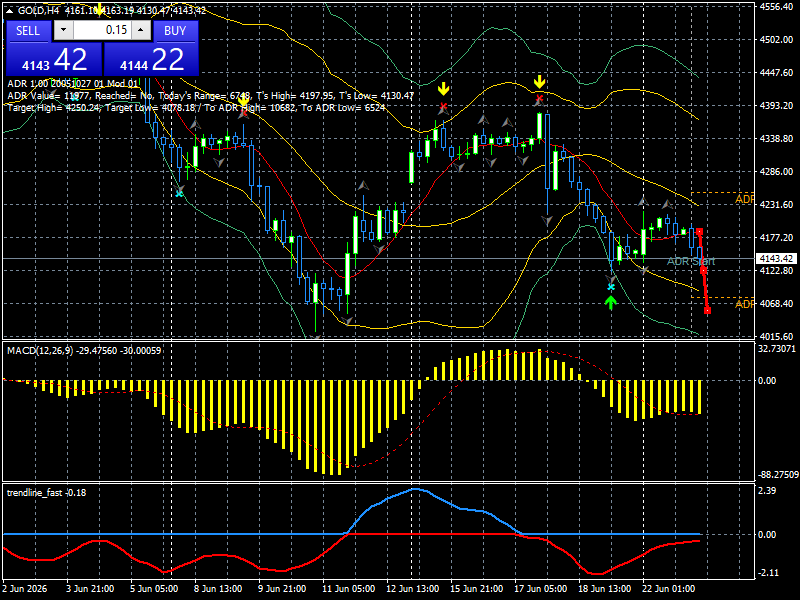Click time axis label 12 Jun 13:00

[412, 589]
